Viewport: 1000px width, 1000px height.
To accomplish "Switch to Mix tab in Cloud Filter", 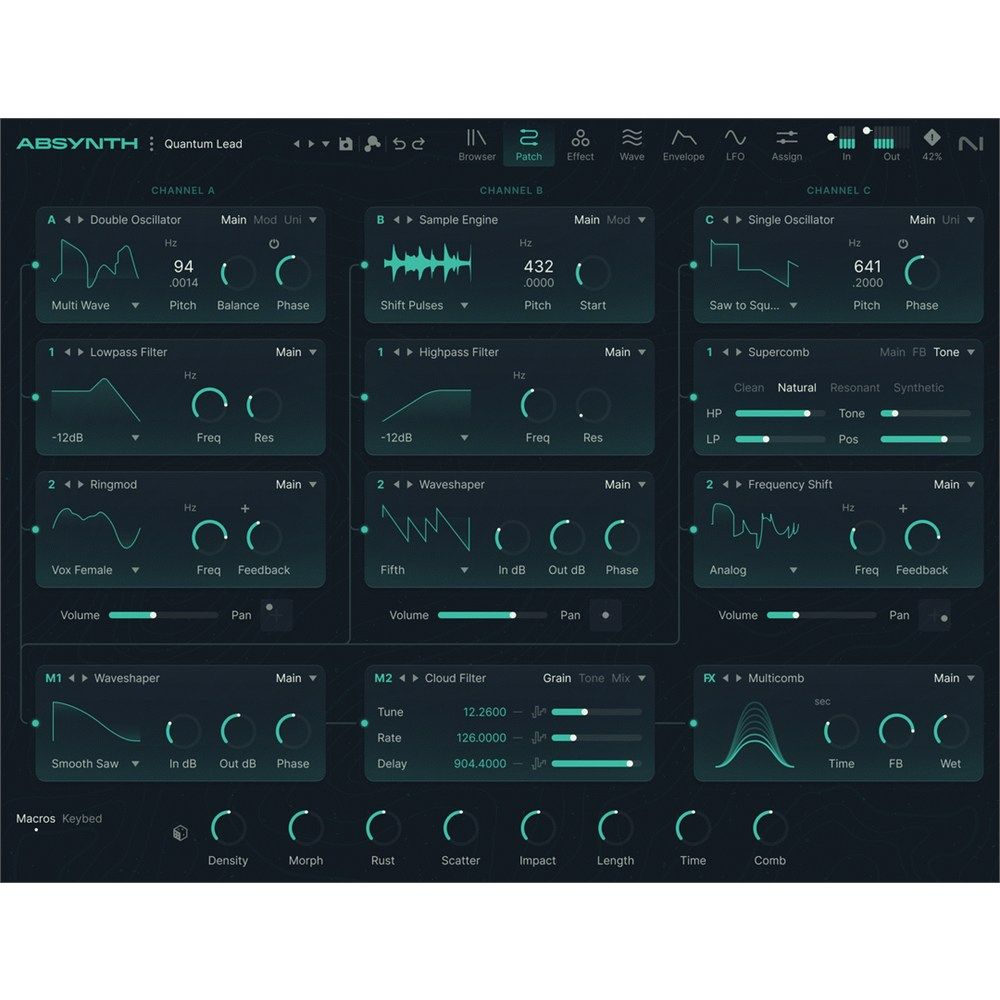I will pos(621,679).
